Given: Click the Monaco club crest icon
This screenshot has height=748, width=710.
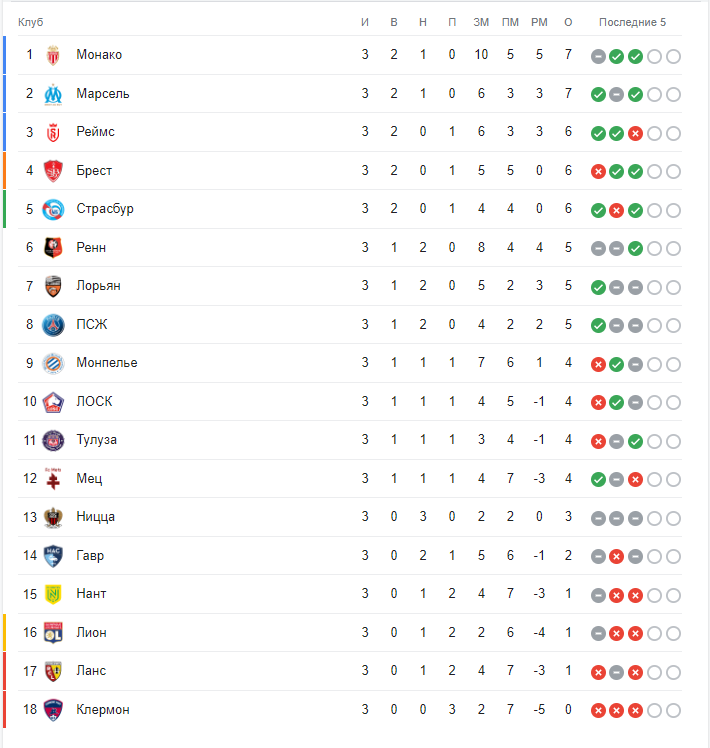Looking at the screenshot, I should tap(53, 55).
